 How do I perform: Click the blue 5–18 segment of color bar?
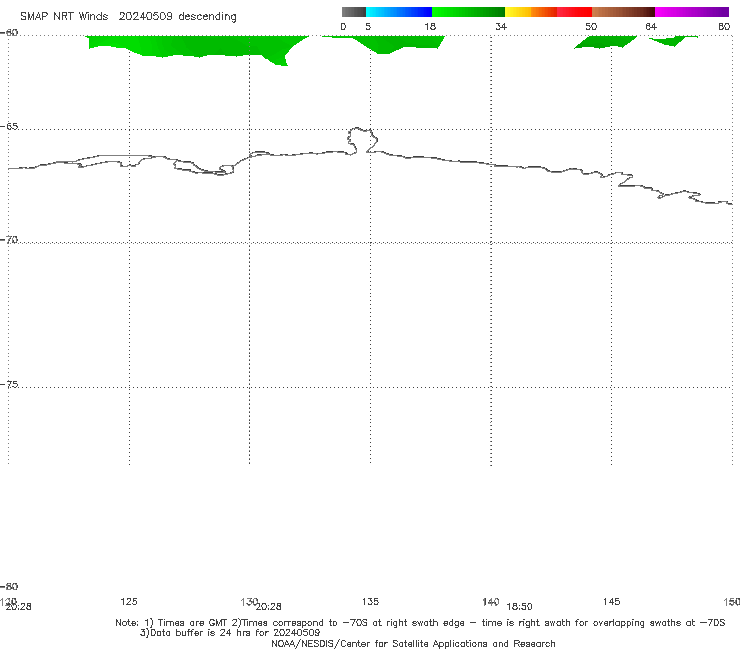coord(399,12)
